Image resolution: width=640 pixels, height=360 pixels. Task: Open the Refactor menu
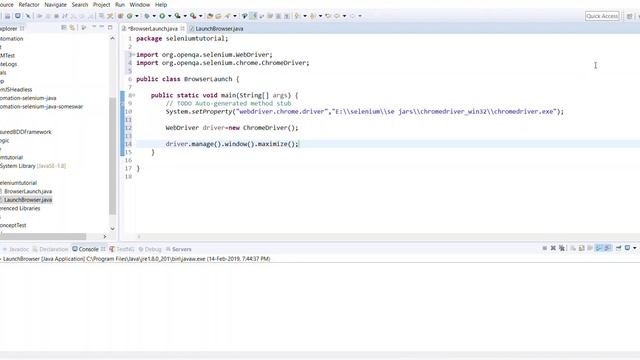point(29,4)
